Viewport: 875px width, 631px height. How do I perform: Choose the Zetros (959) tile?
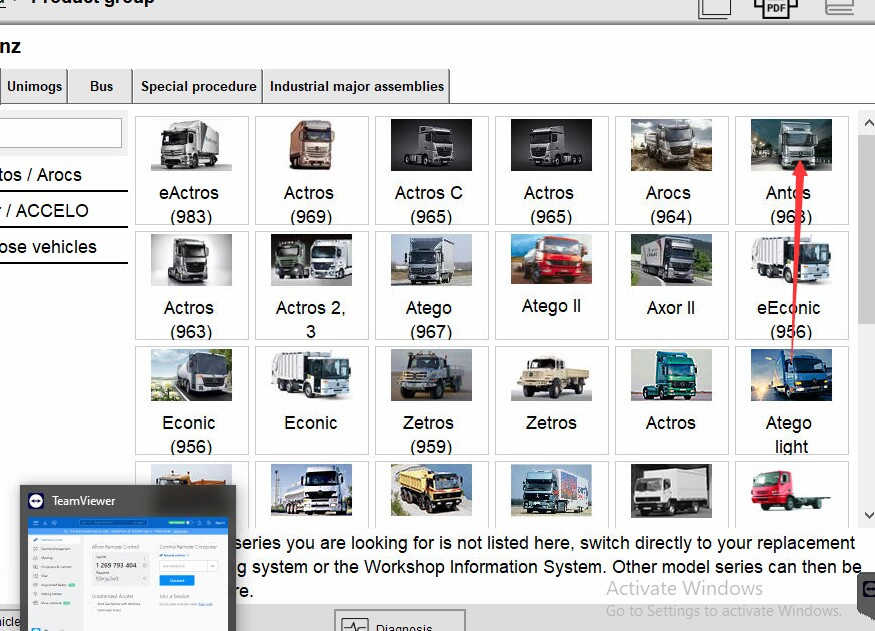coord(431,401)
